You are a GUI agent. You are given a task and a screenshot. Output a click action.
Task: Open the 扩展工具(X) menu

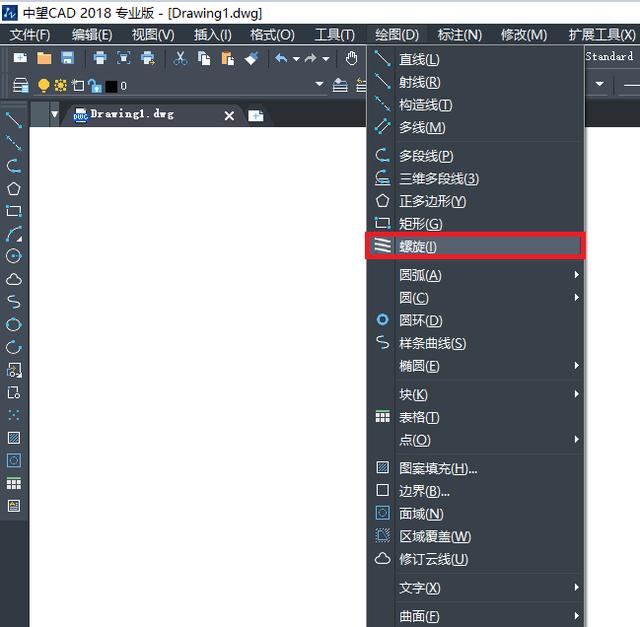coord(602,35)
